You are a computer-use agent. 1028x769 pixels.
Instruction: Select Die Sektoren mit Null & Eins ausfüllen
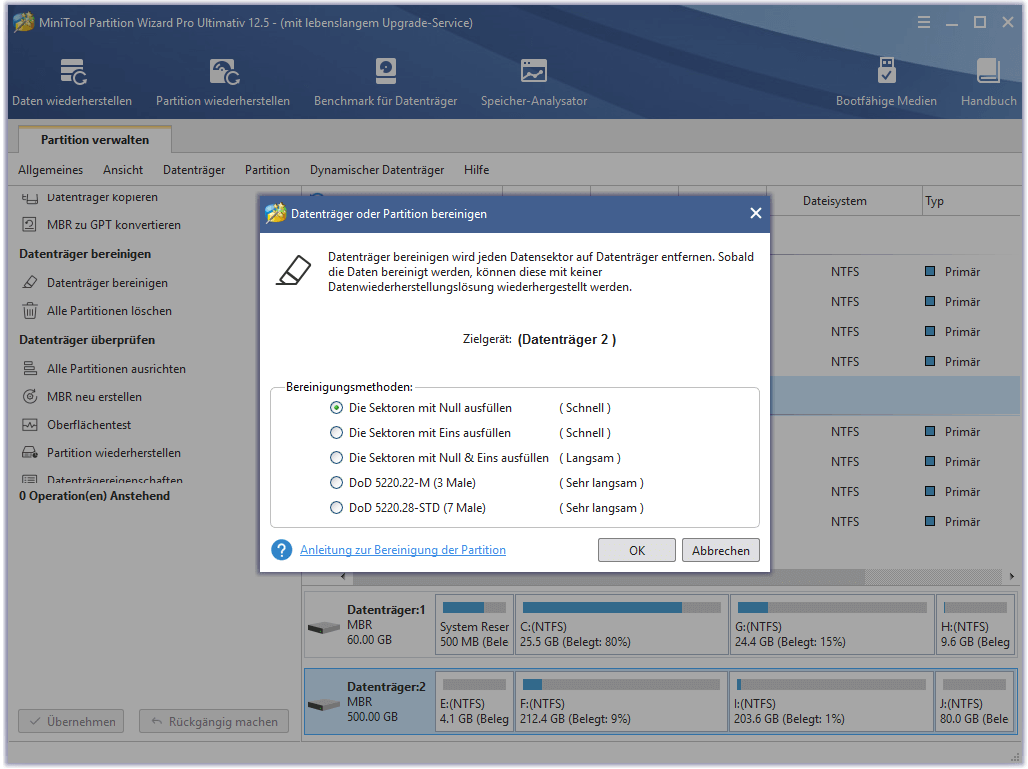point(336,458)
